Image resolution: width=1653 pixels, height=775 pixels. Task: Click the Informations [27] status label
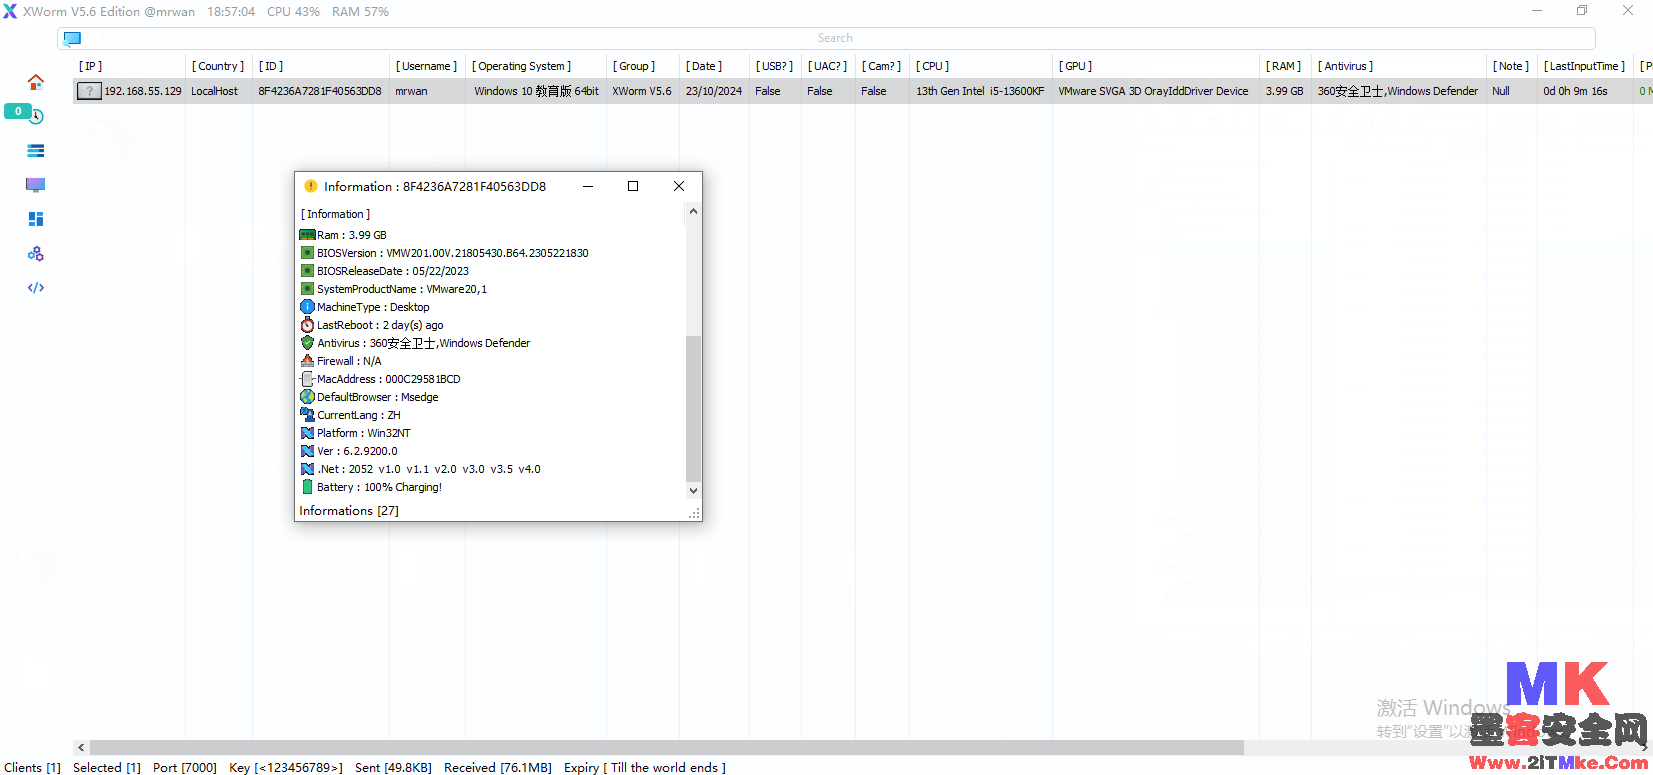(x=349, y=511)
